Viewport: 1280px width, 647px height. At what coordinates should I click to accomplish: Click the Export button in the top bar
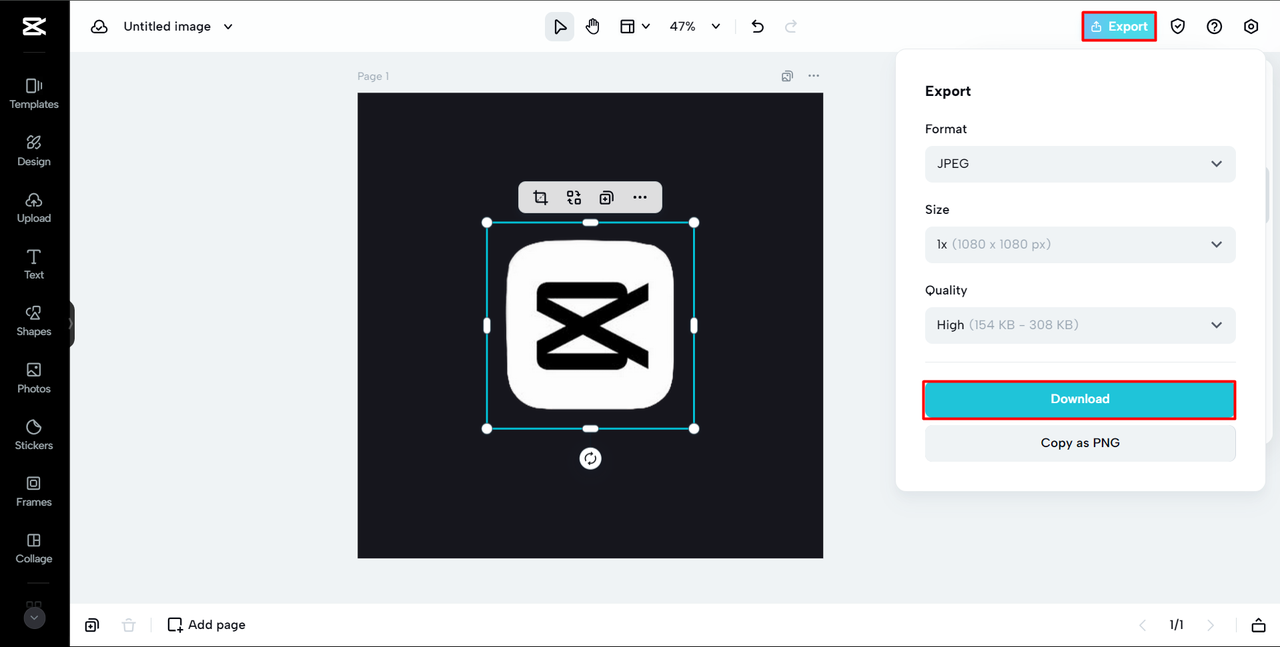(x=1119, y=27)
